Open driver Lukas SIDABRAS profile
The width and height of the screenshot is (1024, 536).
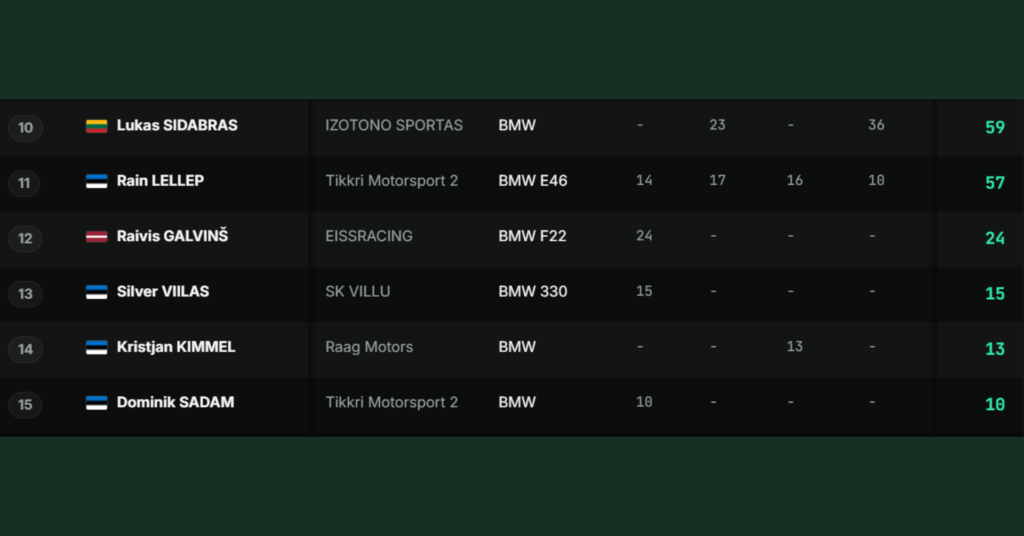click(177, 125)
